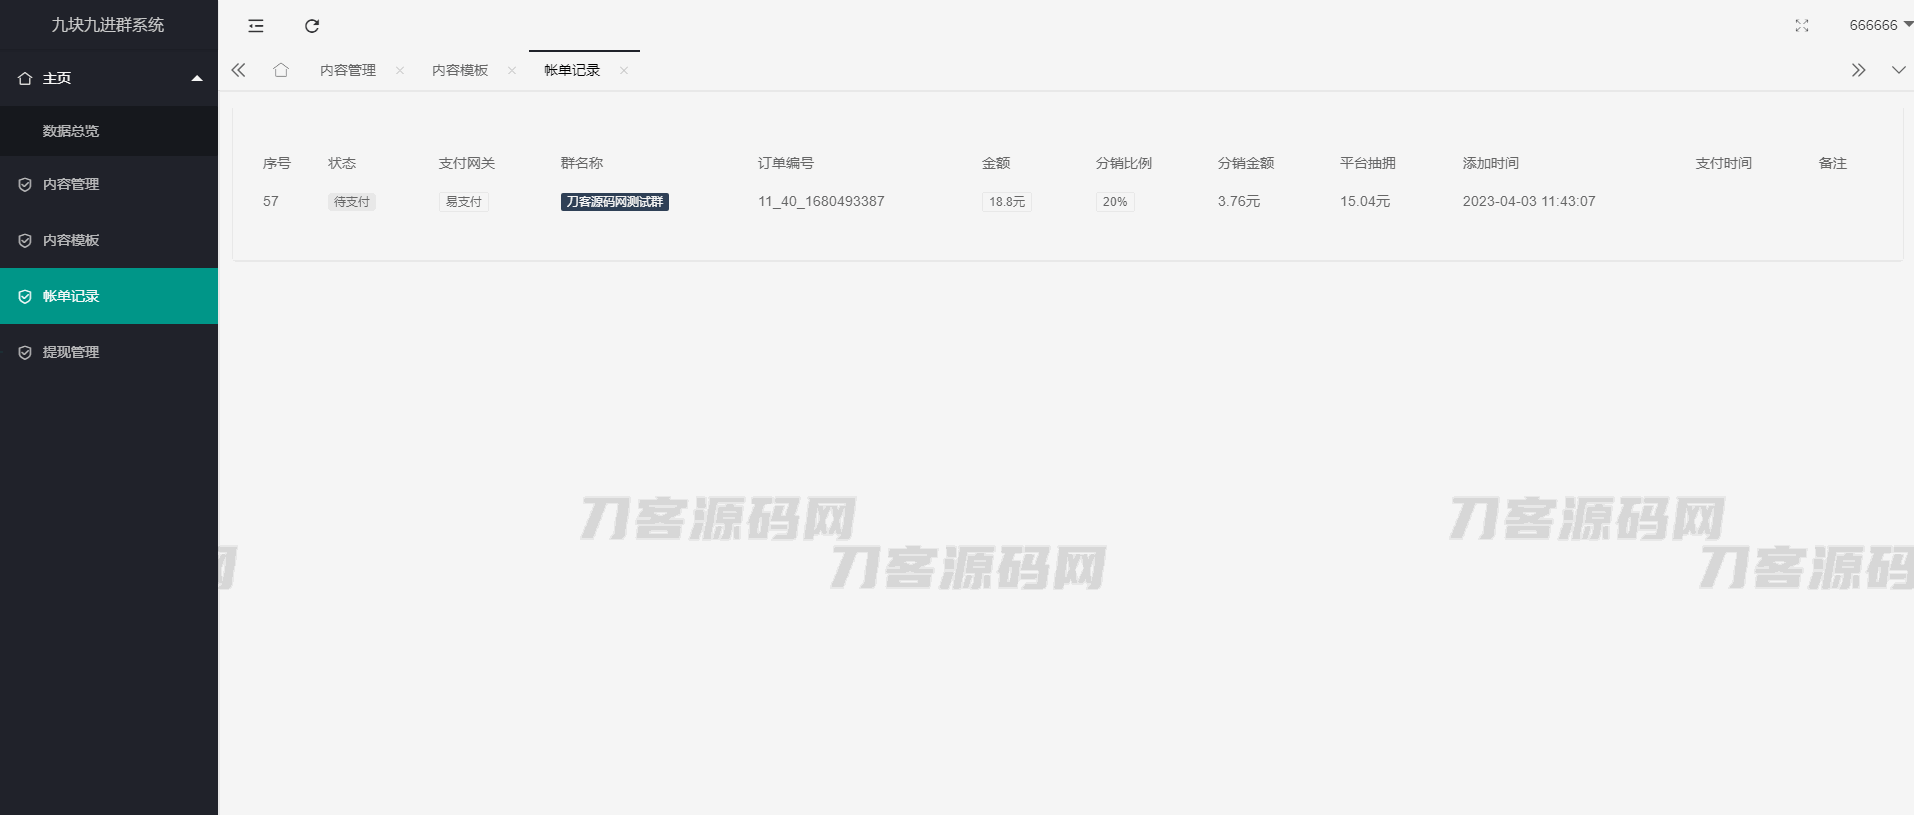This screenshot has width=1914, height=815.
Task: Open the 666666 user account dropdown
Action: [x=1879, y=25]
